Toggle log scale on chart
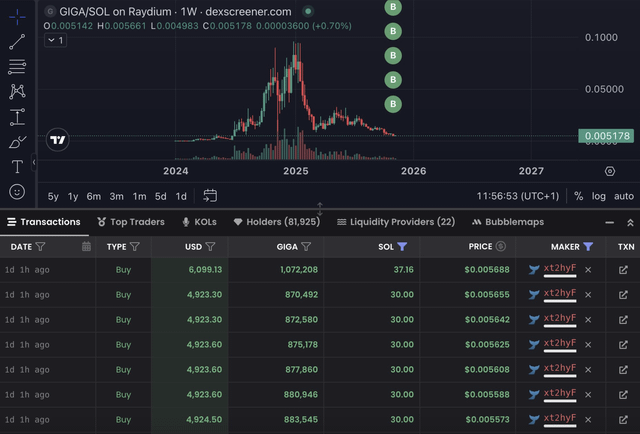640x434 pixels. pyautogui.click(x=599, y=196)
